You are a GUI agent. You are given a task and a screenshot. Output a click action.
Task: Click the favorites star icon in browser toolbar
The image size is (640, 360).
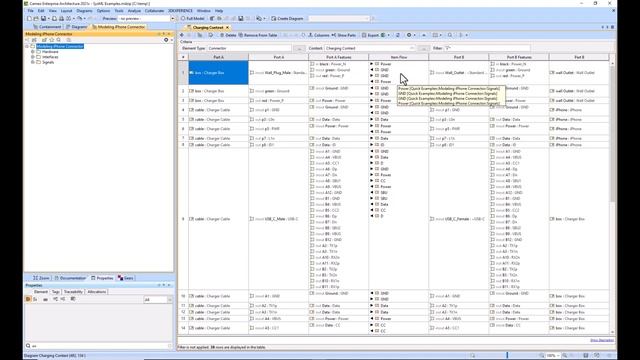(51, 40)
